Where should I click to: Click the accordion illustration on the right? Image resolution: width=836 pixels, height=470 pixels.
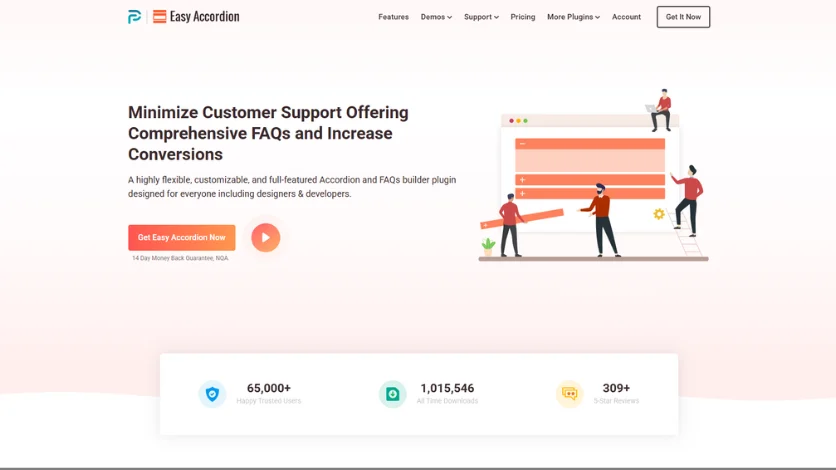pyautogui.click(x=593, y=175)
